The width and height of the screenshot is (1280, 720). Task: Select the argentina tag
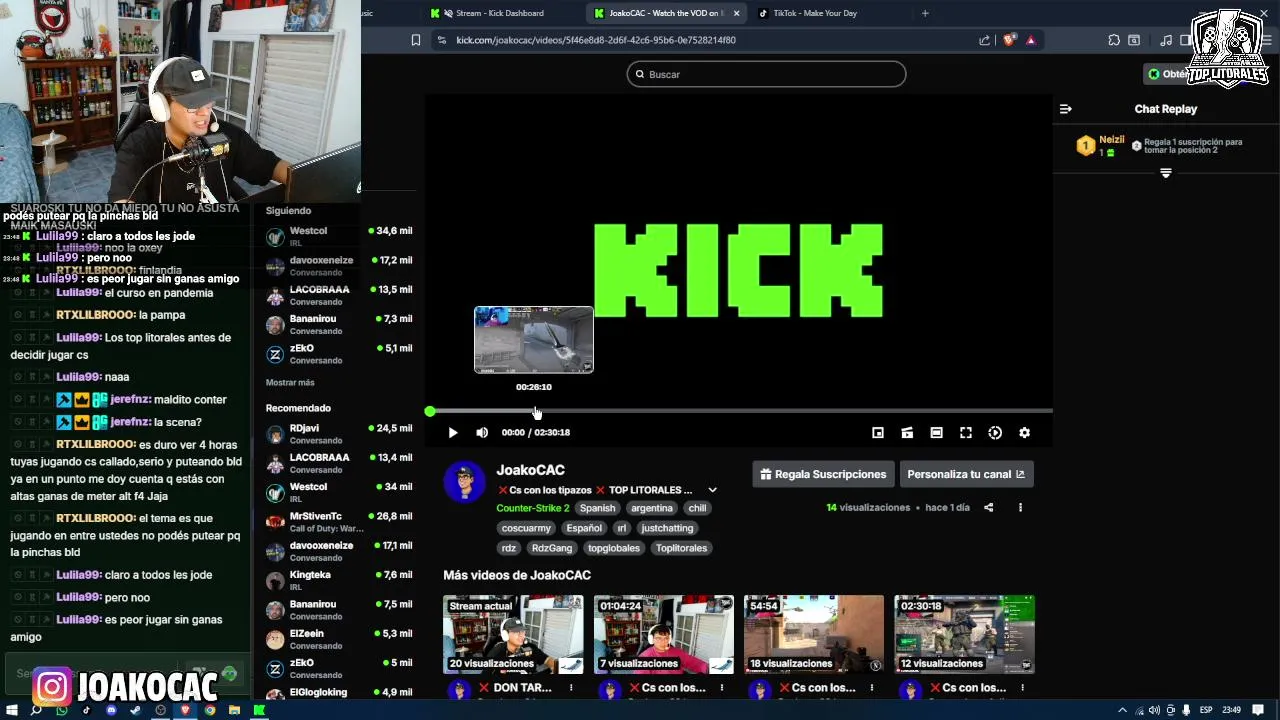(652, 508)
